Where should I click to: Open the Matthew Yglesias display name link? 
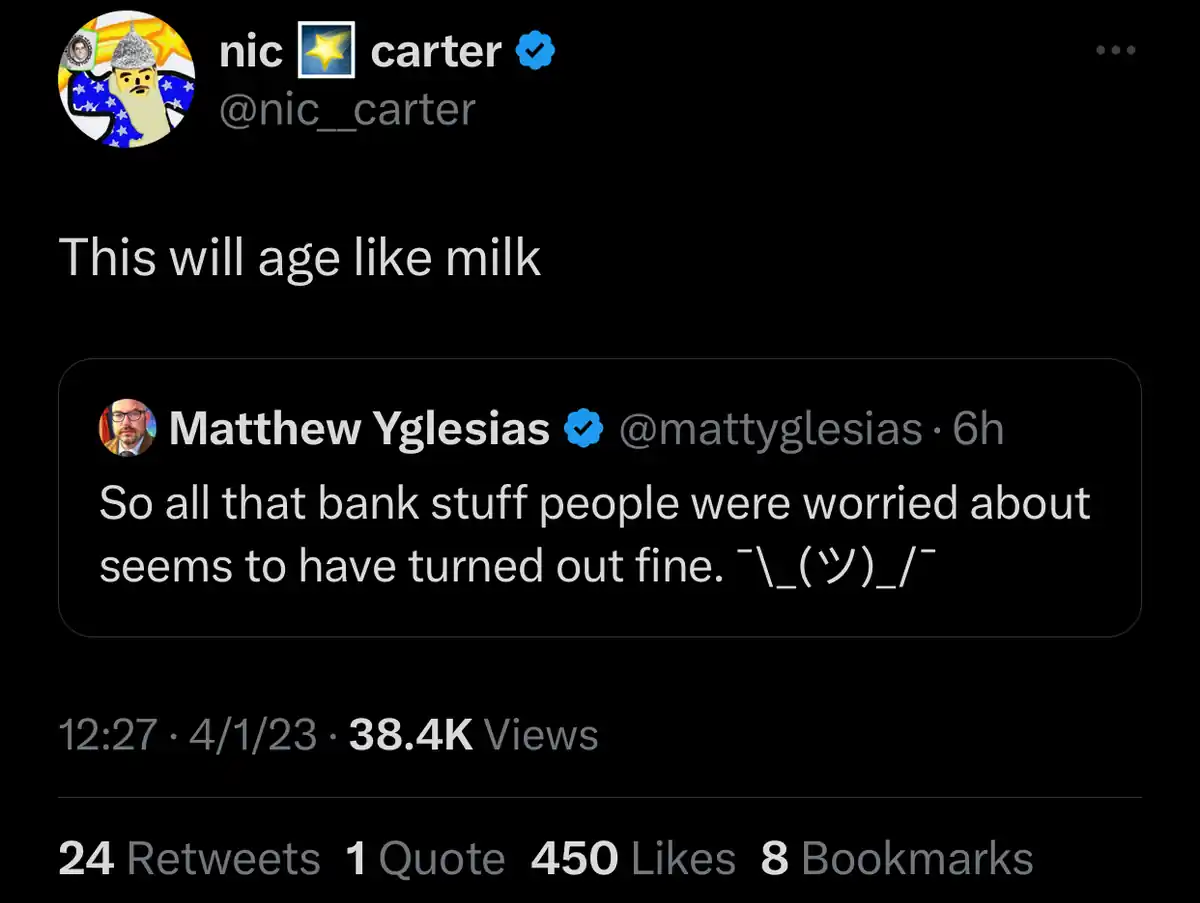click(x=360, y=429)
